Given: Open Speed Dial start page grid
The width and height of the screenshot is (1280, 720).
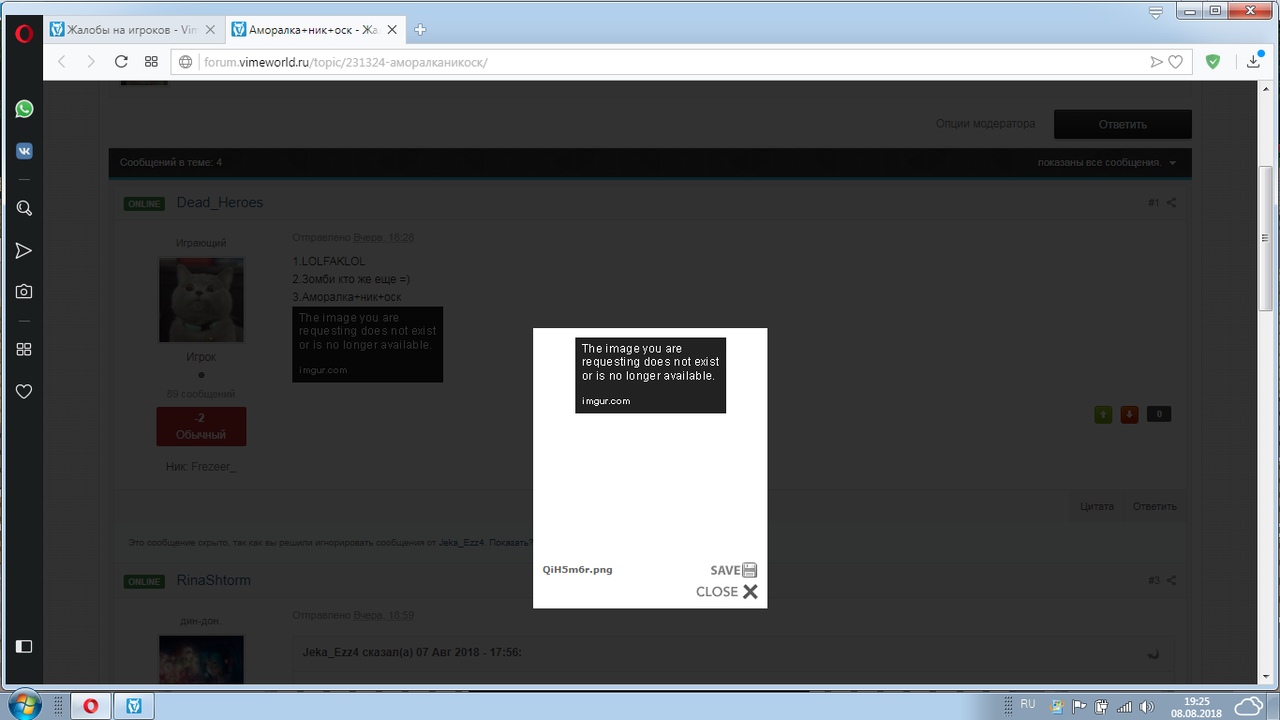Looking at the screenshot, I should point(151,62).
